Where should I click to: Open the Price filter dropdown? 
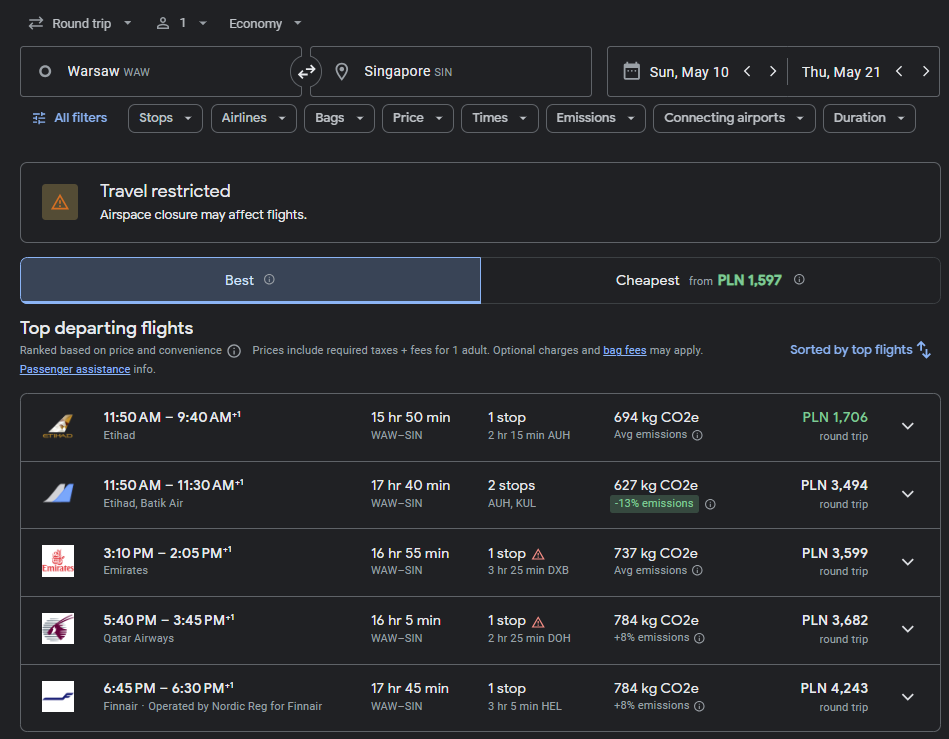[x=418, y=118]
